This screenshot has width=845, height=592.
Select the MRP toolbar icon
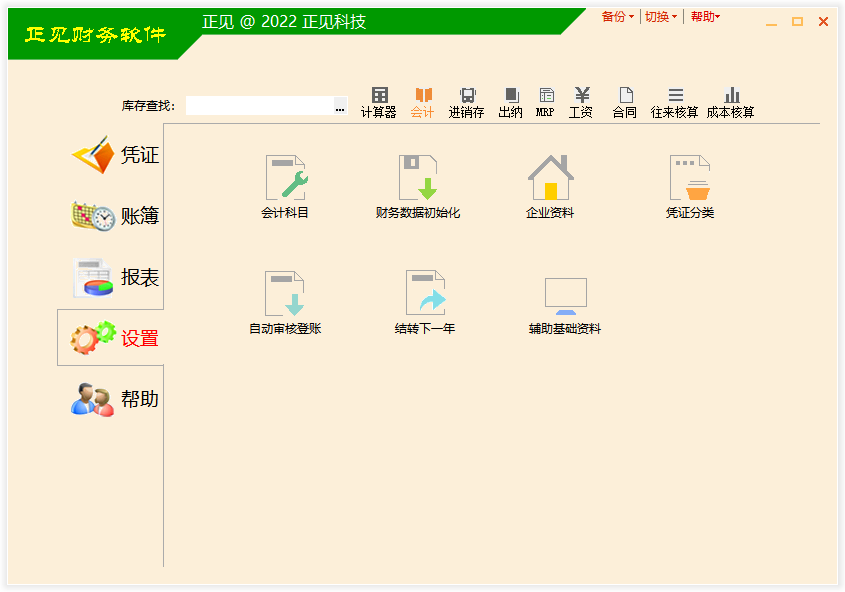point(545,102)
